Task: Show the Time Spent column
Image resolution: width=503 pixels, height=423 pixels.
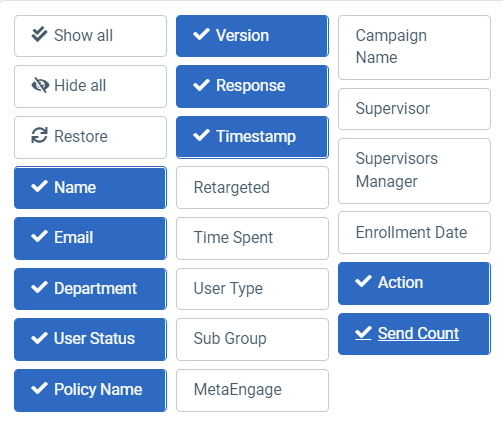Action: click(252, 238)
